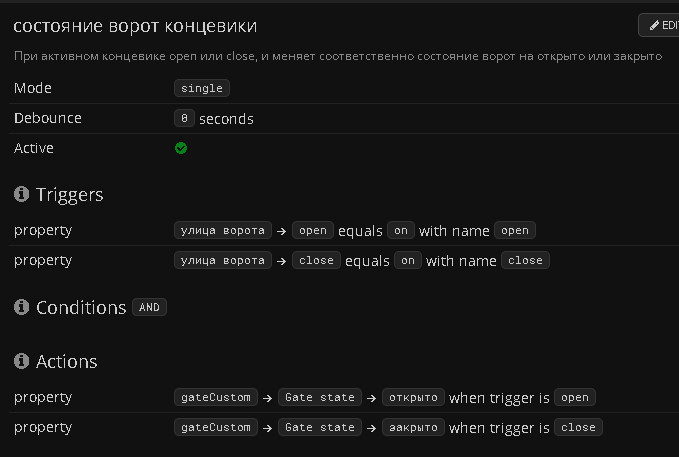Click 'улица ворота' device in the open trigger row

pos(222,230)
